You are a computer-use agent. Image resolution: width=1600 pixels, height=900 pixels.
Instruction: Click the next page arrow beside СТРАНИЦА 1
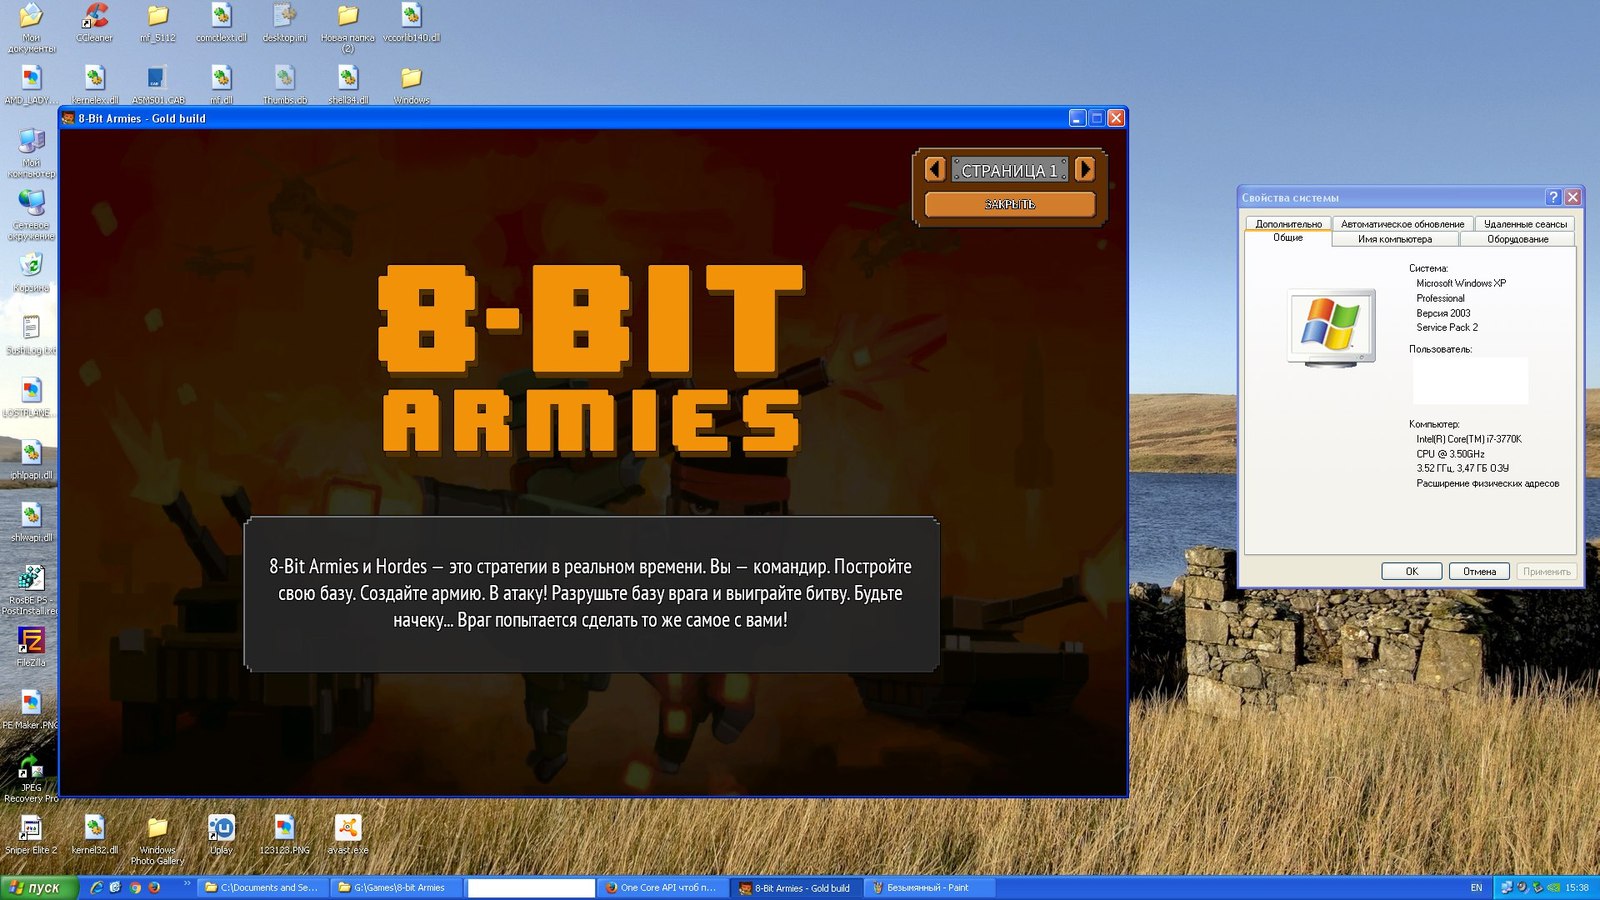(x=1087, y=168)
